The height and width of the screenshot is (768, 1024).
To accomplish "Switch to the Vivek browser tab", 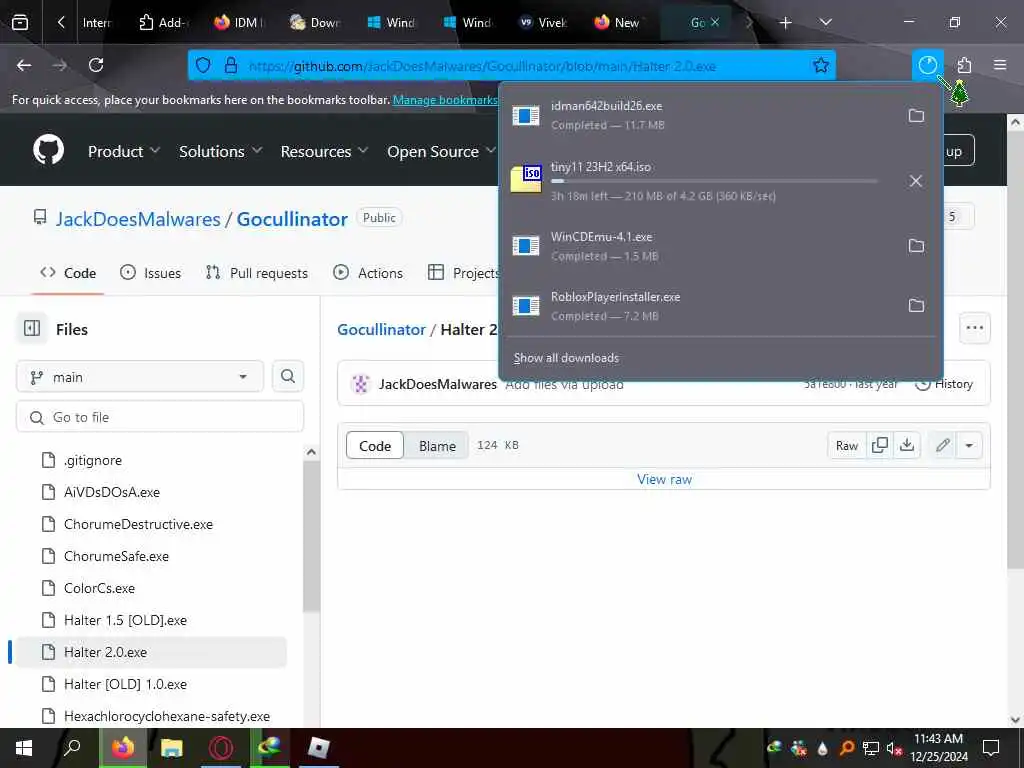I will click(543, 23).
